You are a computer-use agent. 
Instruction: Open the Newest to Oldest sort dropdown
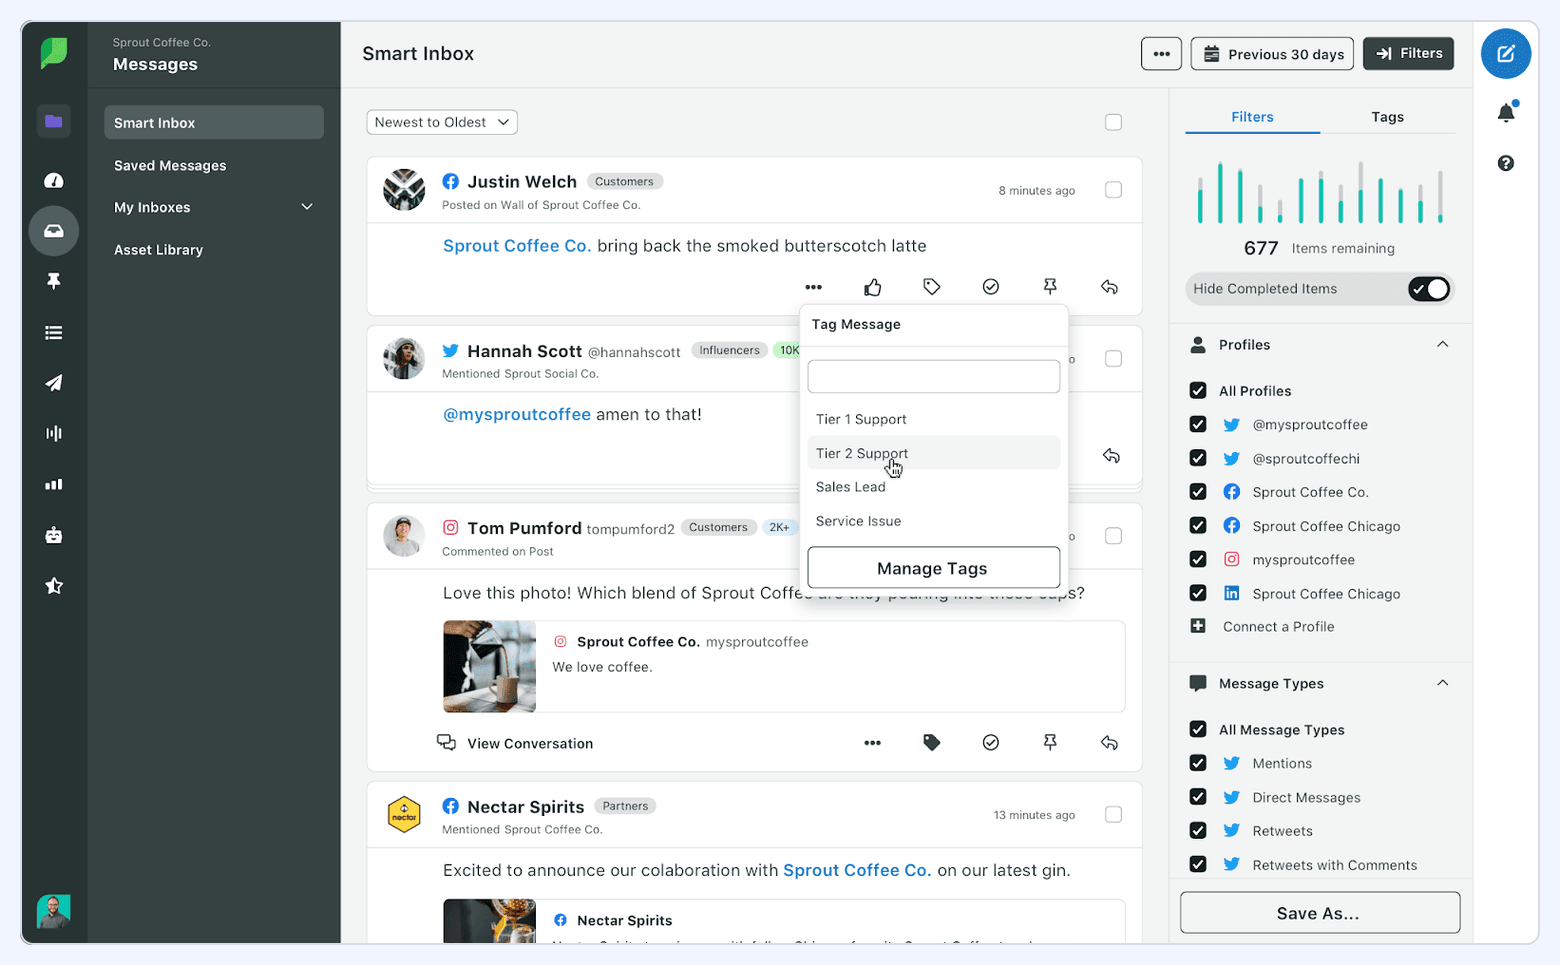pyautogui.click(x=441, y=121)
